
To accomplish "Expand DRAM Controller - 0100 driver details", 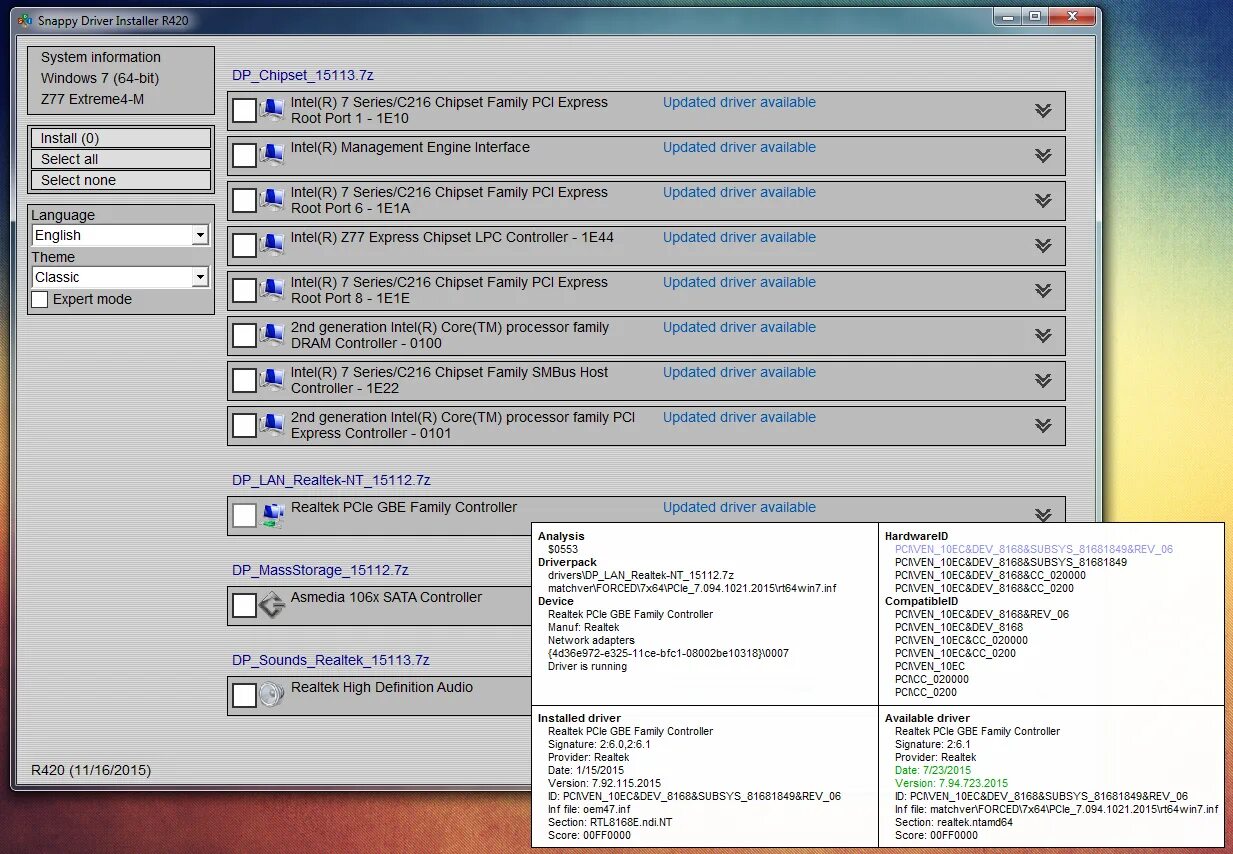I will click(1043, 335).
